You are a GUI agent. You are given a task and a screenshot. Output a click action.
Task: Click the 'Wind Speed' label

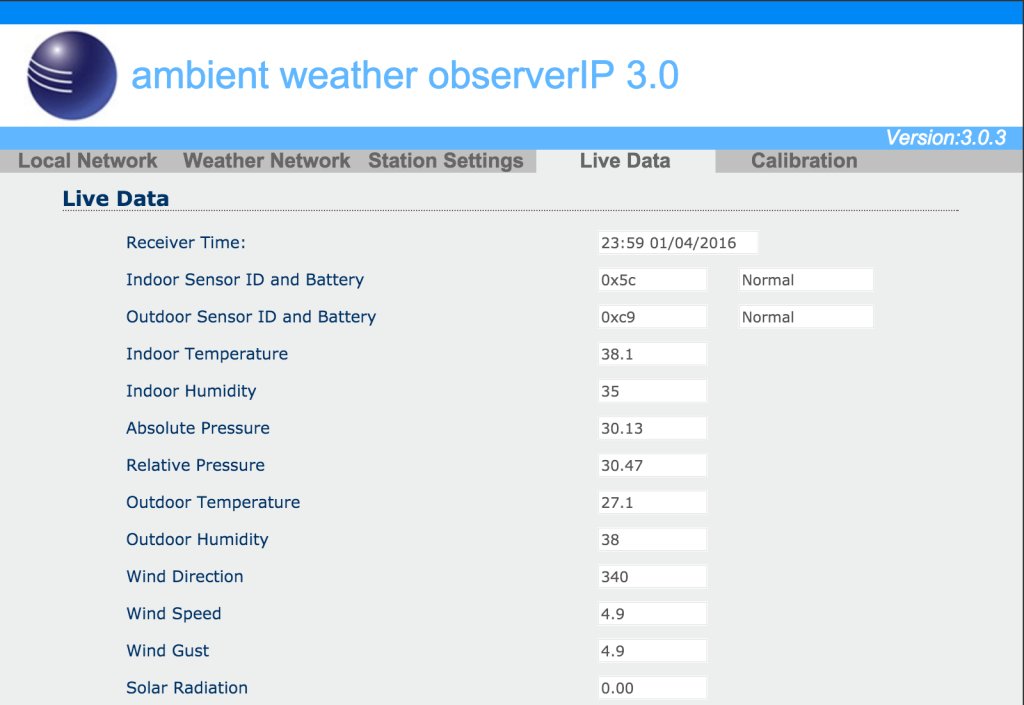(x=174, y=614)
